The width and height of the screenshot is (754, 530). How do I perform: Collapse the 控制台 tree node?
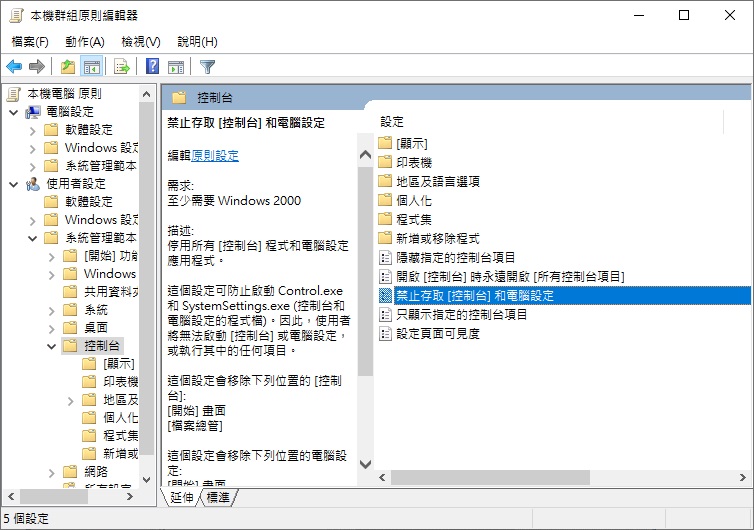[51, 346]
